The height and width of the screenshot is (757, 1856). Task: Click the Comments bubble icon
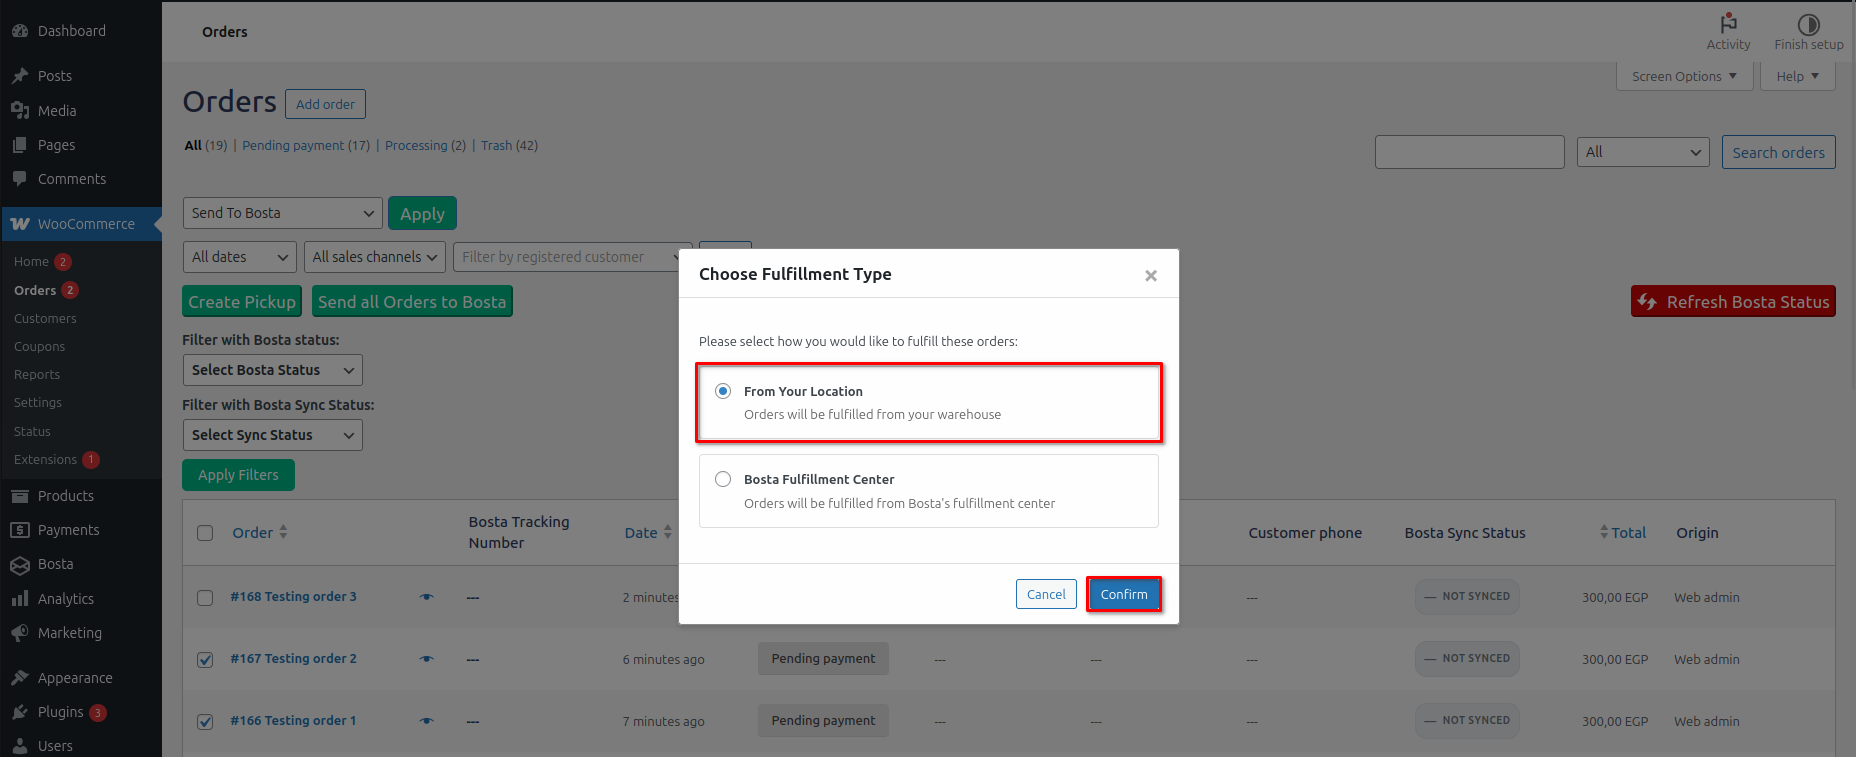[x=20, y=179]
